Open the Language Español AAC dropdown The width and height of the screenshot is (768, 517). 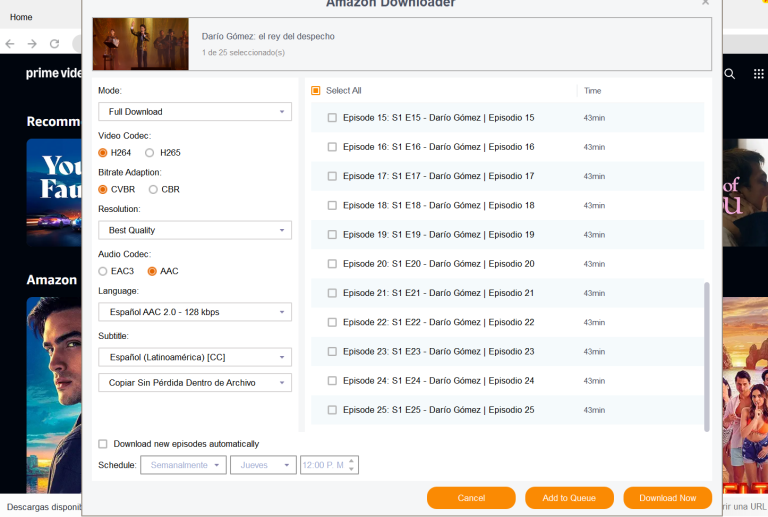[x=195, y=312]
